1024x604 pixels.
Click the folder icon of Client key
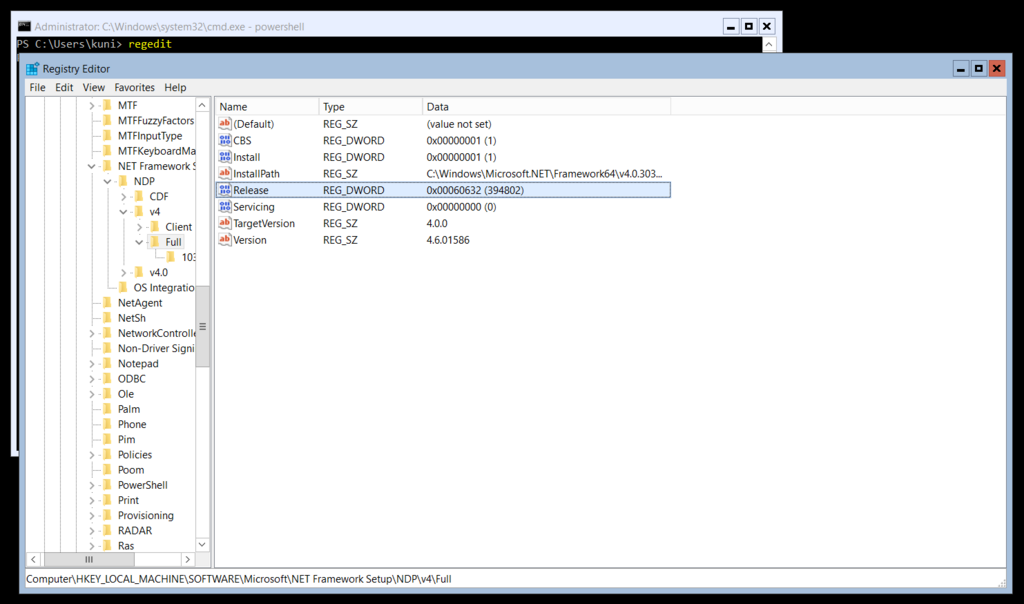[x=155, y=227]
